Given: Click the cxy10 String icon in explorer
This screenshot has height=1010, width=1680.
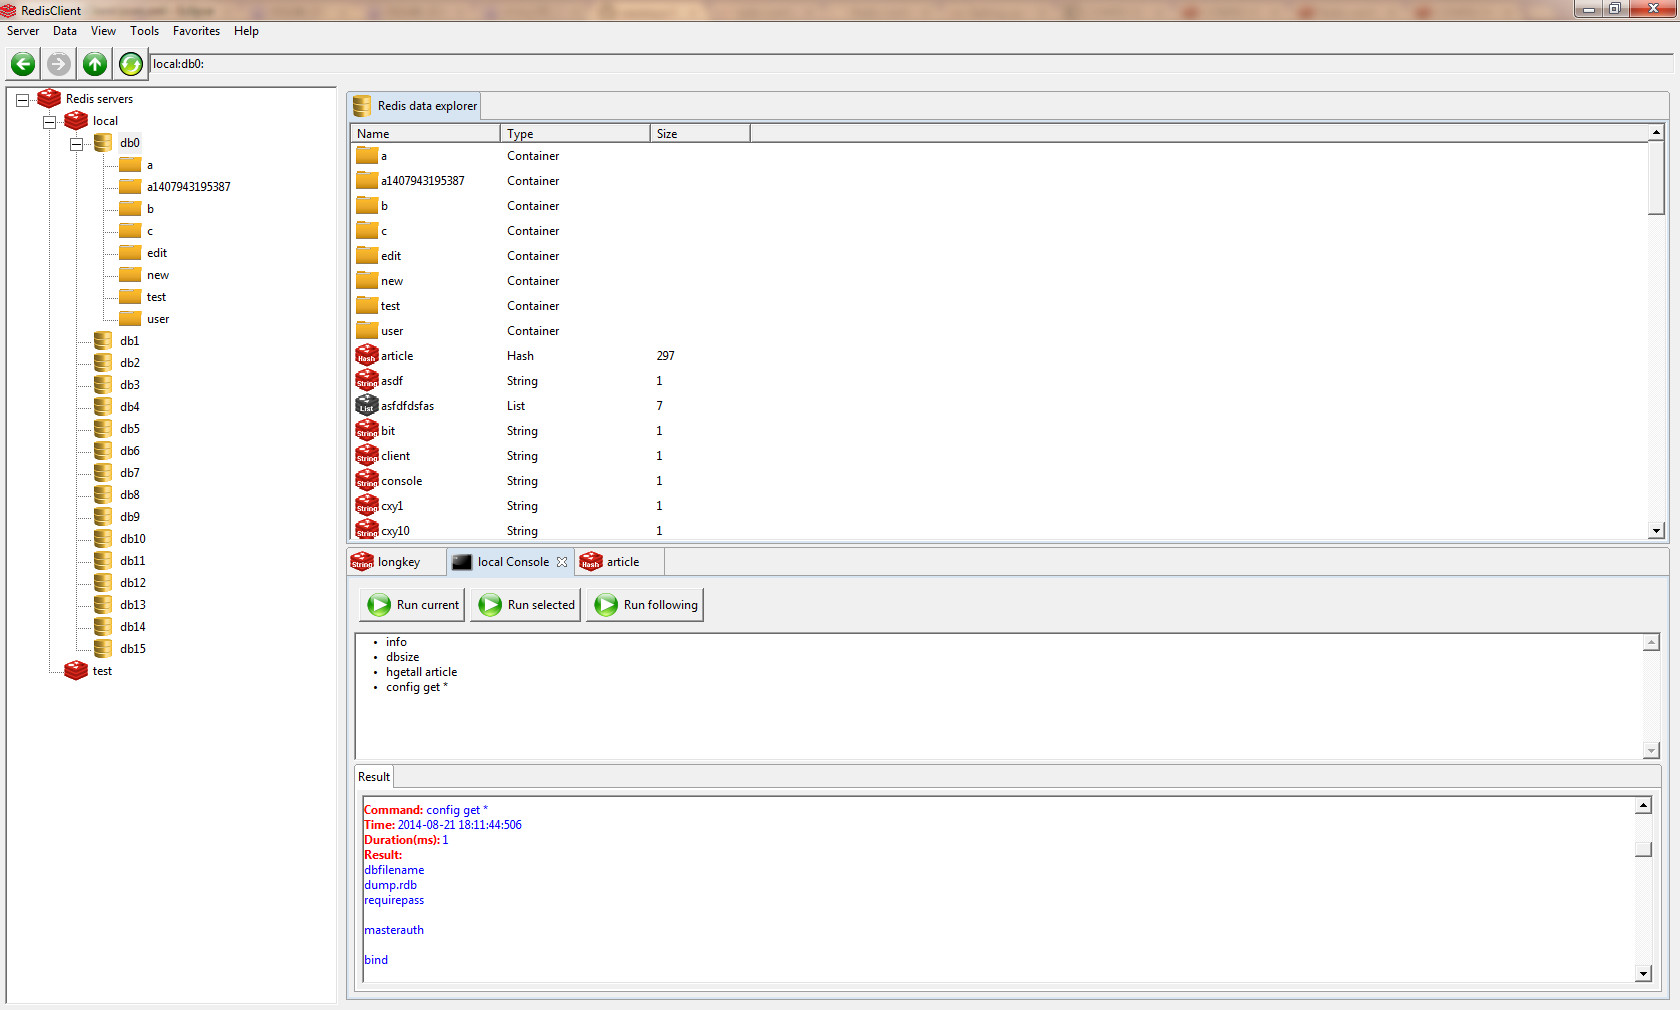Looking at the screenshot, I should tap(367, 530).
